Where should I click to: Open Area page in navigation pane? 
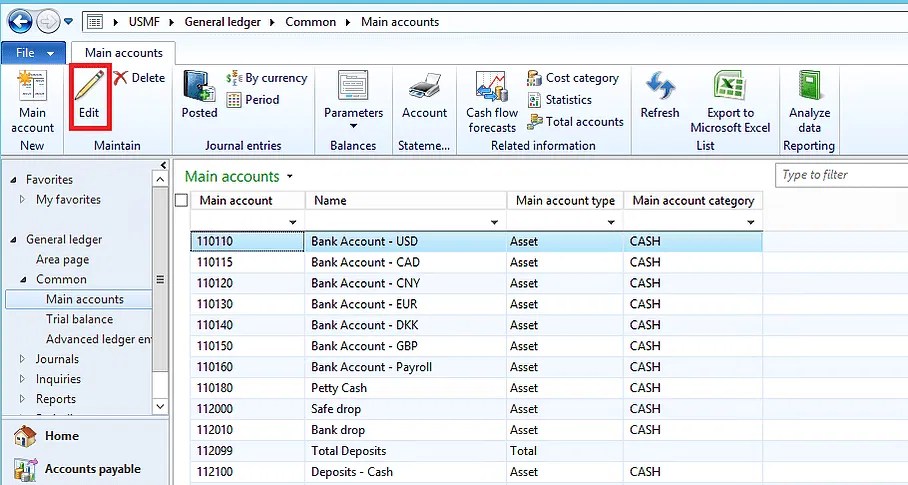click(x=62, y=259)
